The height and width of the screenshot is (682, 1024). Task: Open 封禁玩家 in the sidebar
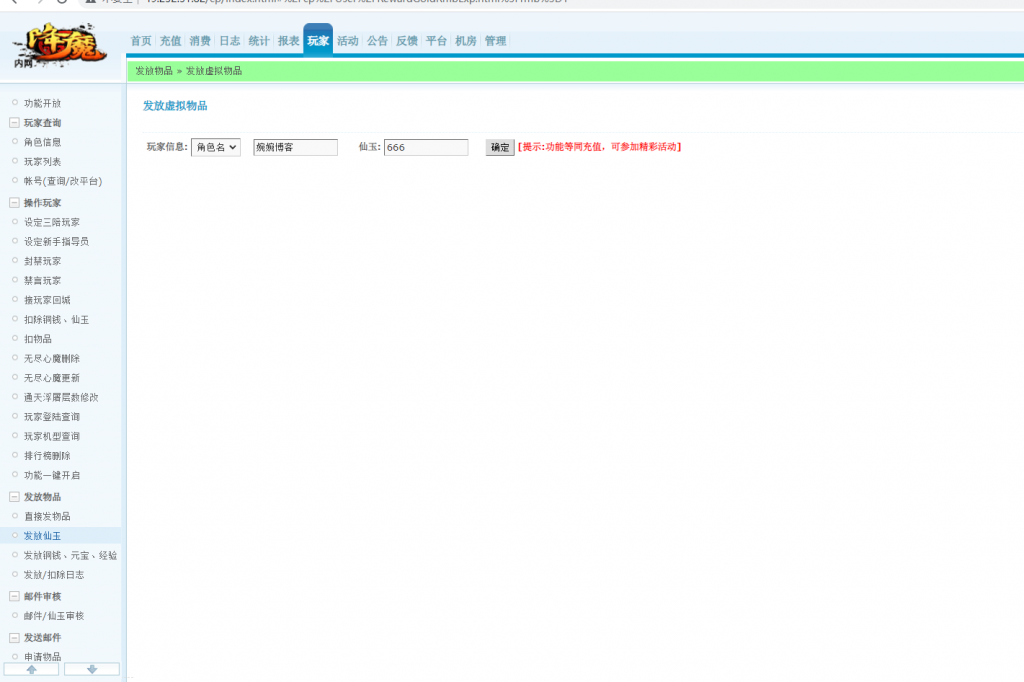click(42, 261)
